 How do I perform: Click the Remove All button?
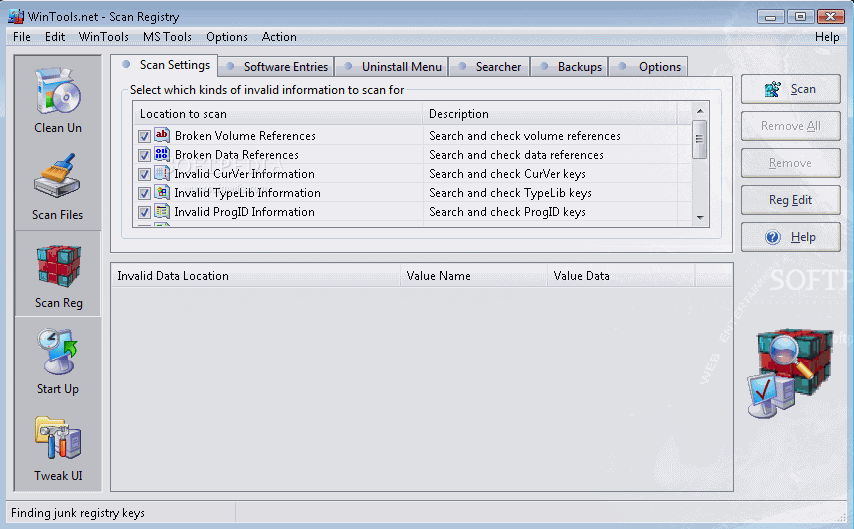(790, 126)
